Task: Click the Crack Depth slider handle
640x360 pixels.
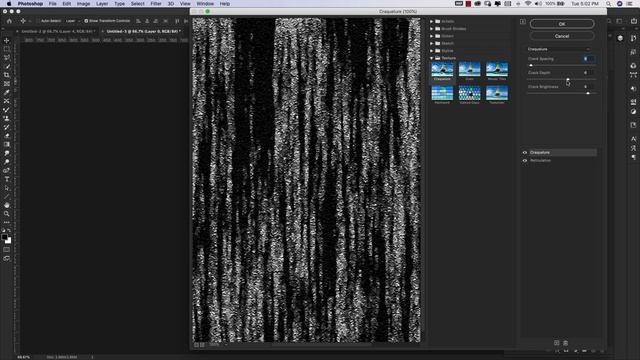Action: click(568, 79)
